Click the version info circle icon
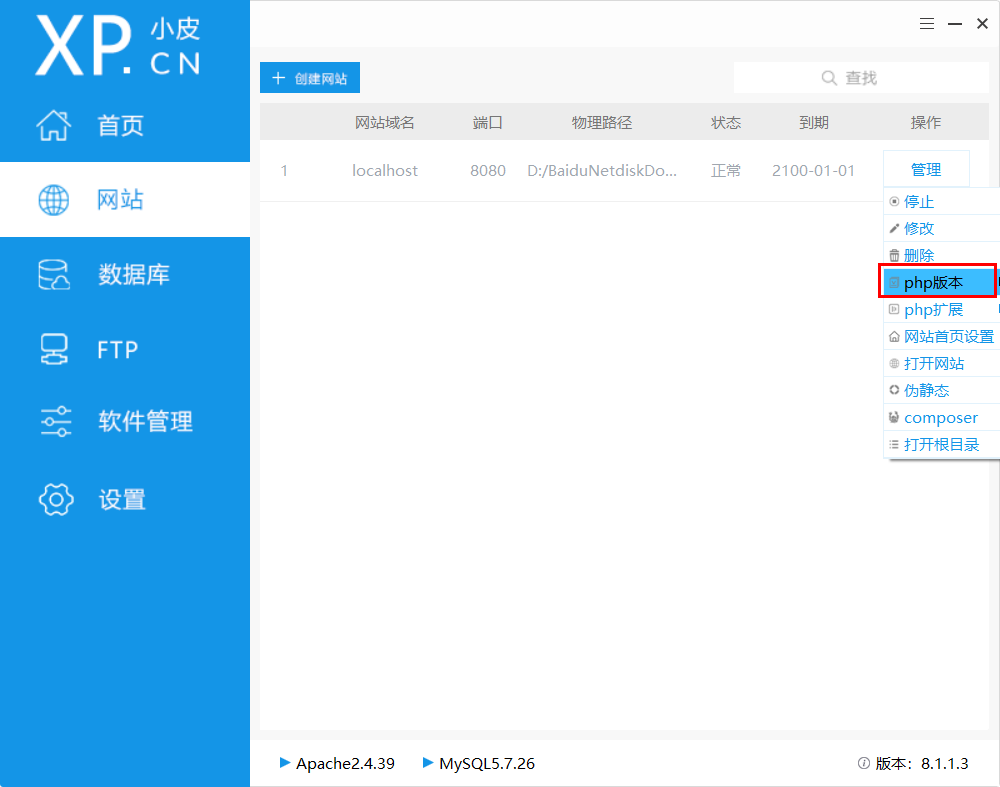Screen dimensions: 1000x787 click(x=864, y=763)
